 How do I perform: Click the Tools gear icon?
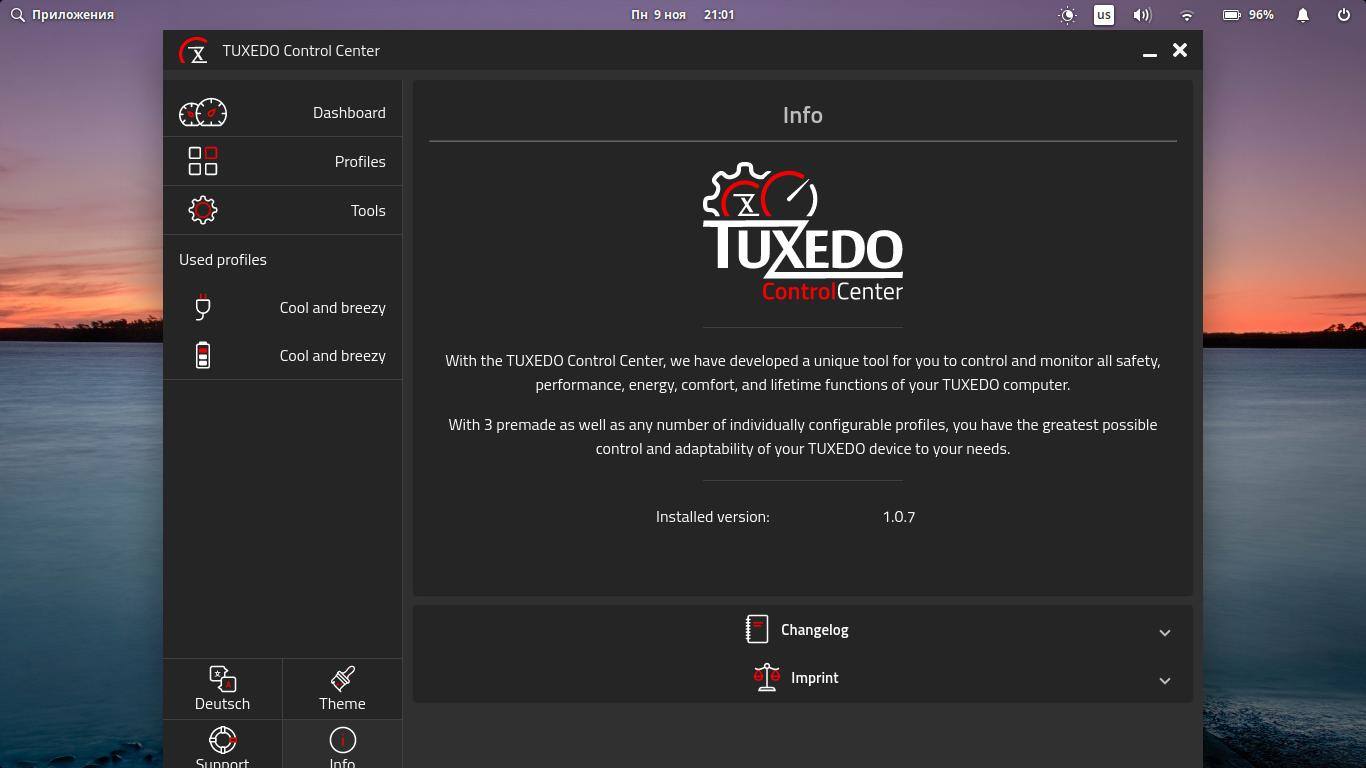pyautogui.click(x=203, y=210)
